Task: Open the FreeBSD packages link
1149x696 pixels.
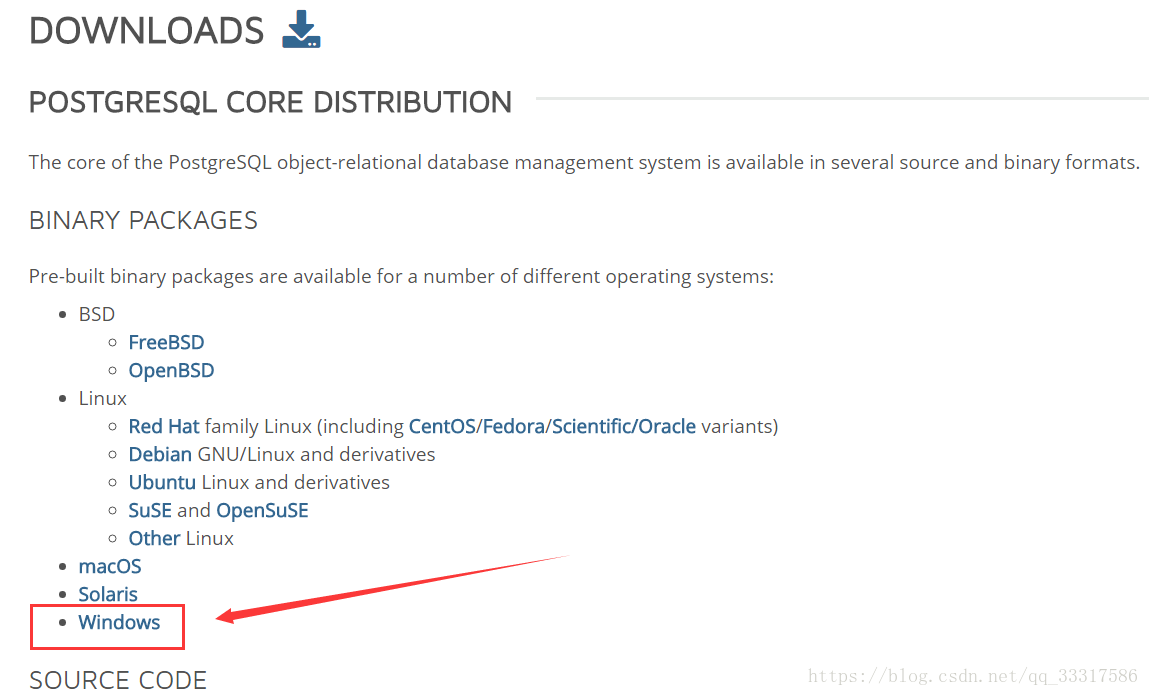Action: pyautogui.click(x=166, y=342)
